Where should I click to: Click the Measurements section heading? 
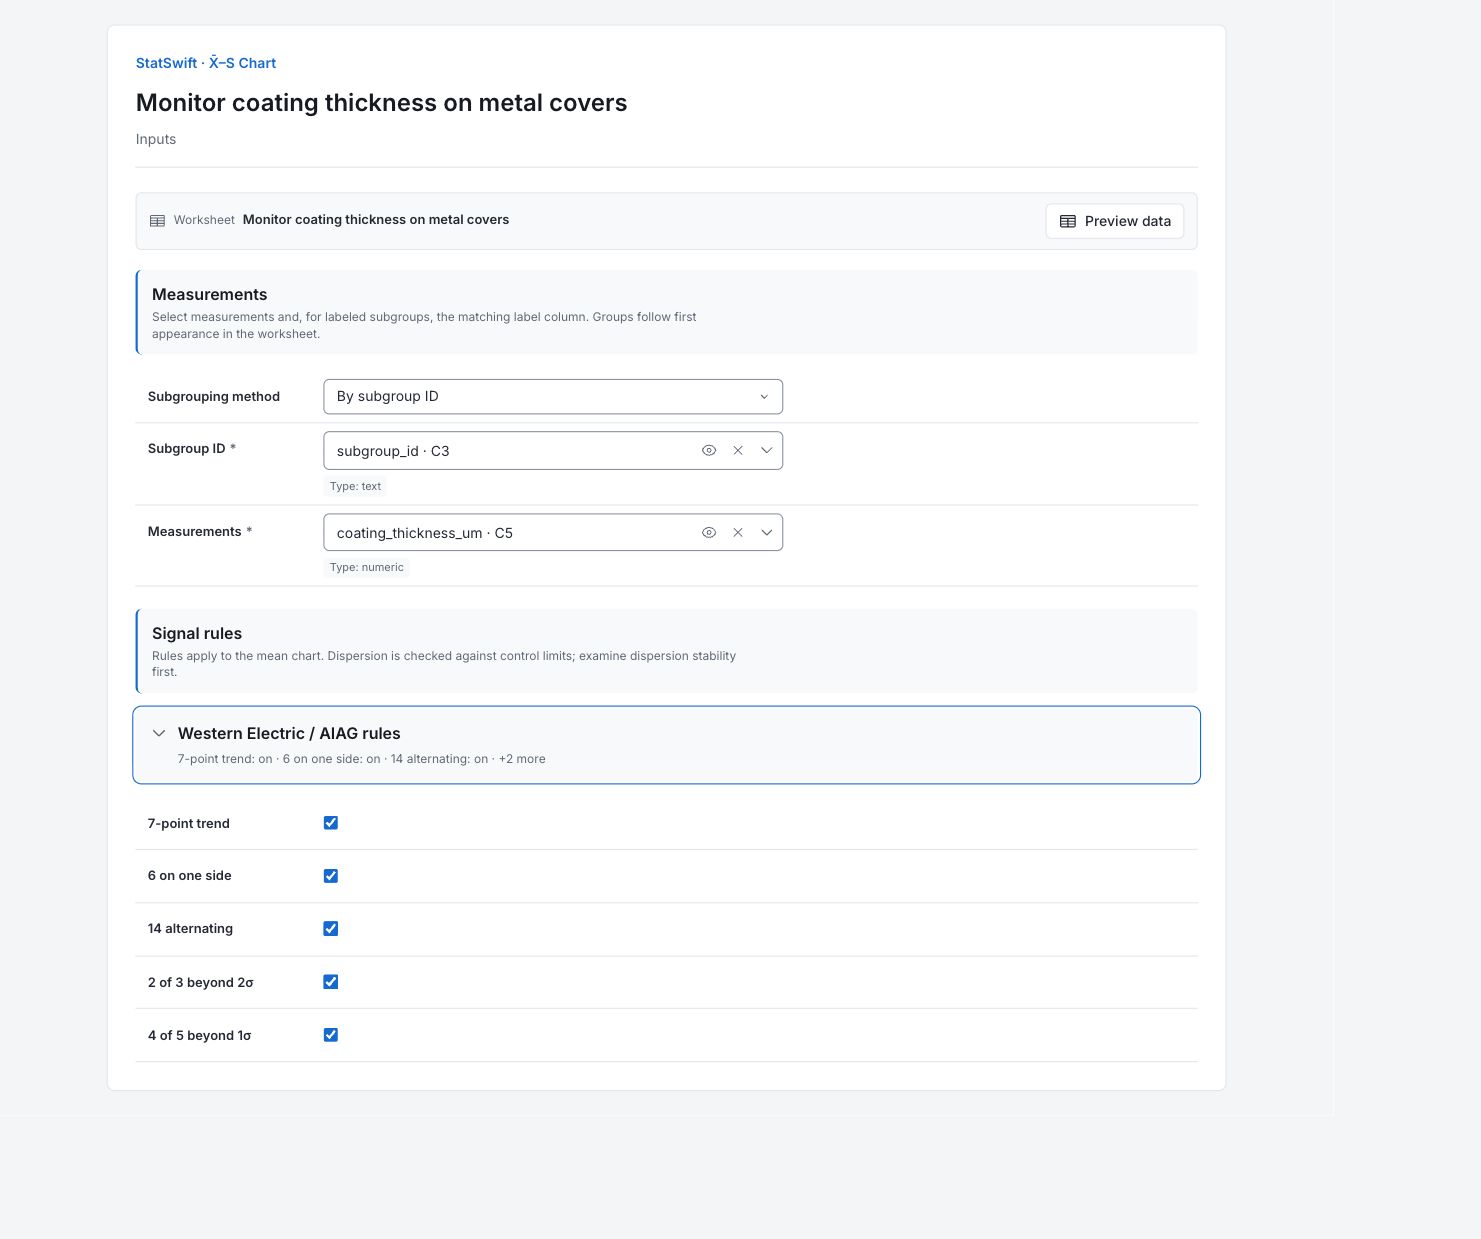210,294
